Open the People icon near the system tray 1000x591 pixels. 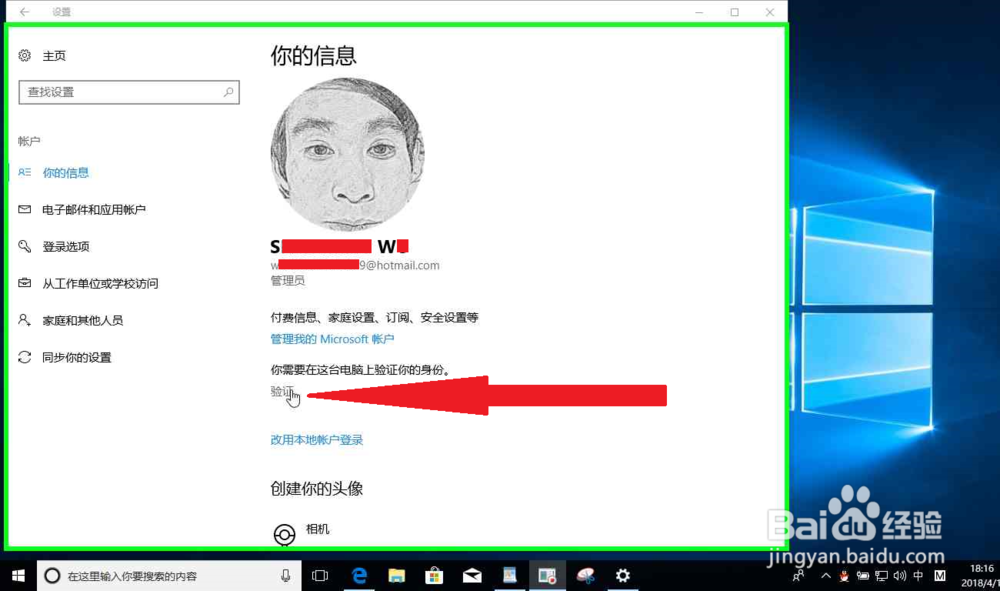click(798, 576)
